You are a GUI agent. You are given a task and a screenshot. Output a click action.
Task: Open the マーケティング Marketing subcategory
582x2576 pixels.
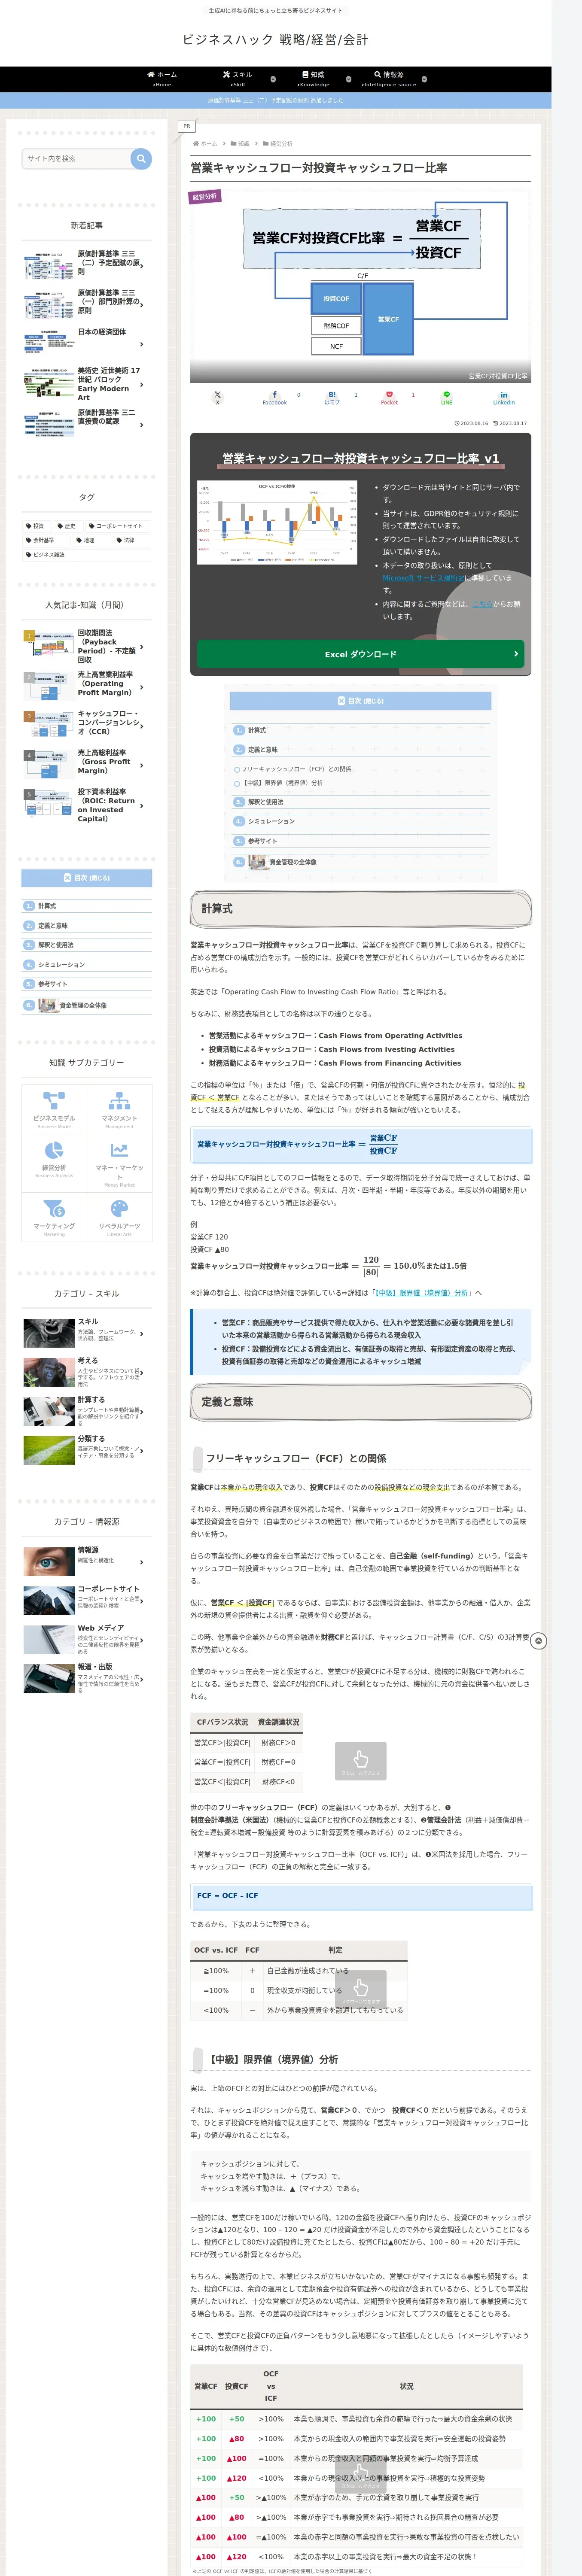tap(54, 1217)
